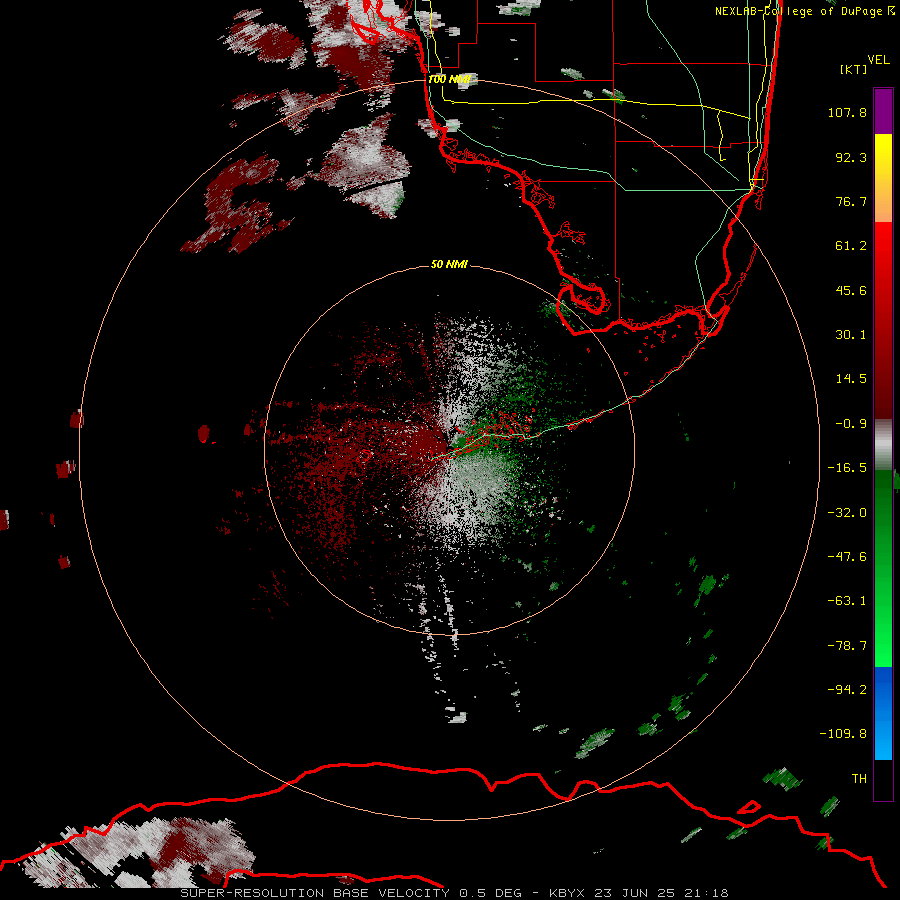Select the 14.5 value on the velocity scale

851,379
